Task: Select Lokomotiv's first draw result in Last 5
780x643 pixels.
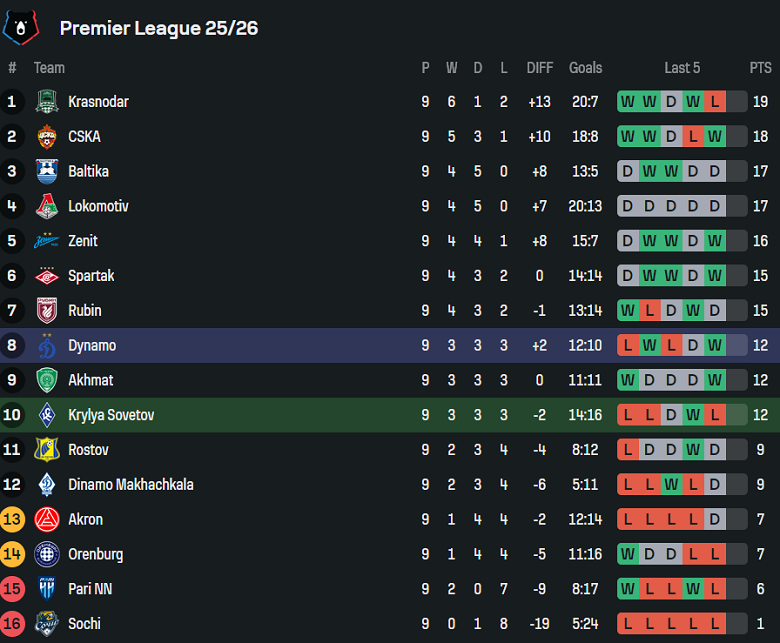Action: [x=628, y=206]
